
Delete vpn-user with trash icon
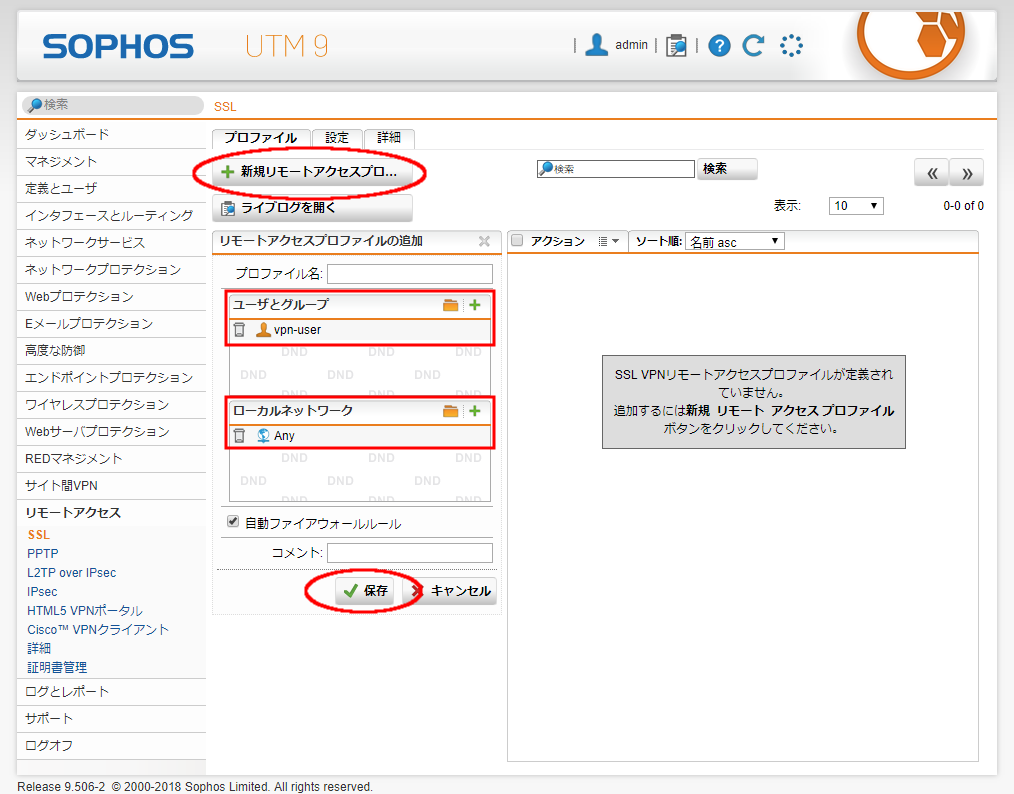pyautogui.click(x=240, y=330)
